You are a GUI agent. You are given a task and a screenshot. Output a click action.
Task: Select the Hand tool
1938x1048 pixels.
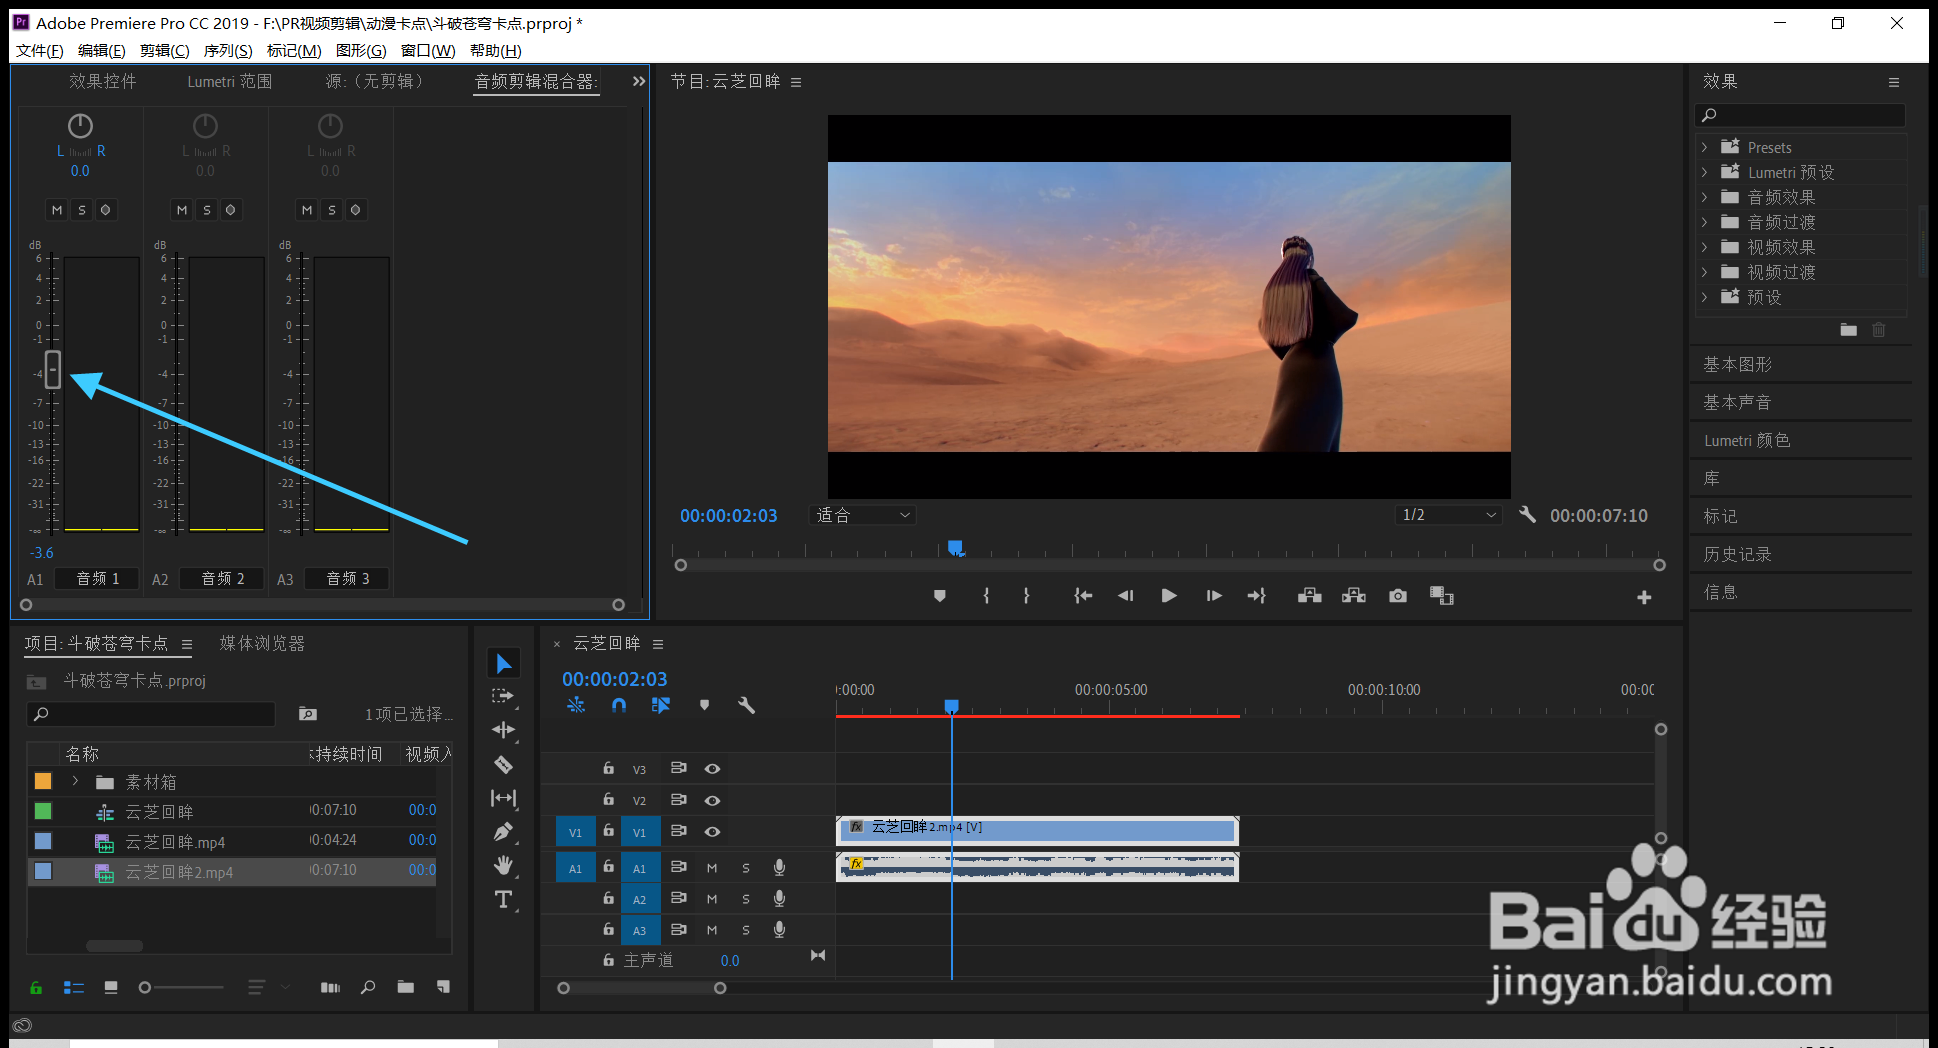503,865
